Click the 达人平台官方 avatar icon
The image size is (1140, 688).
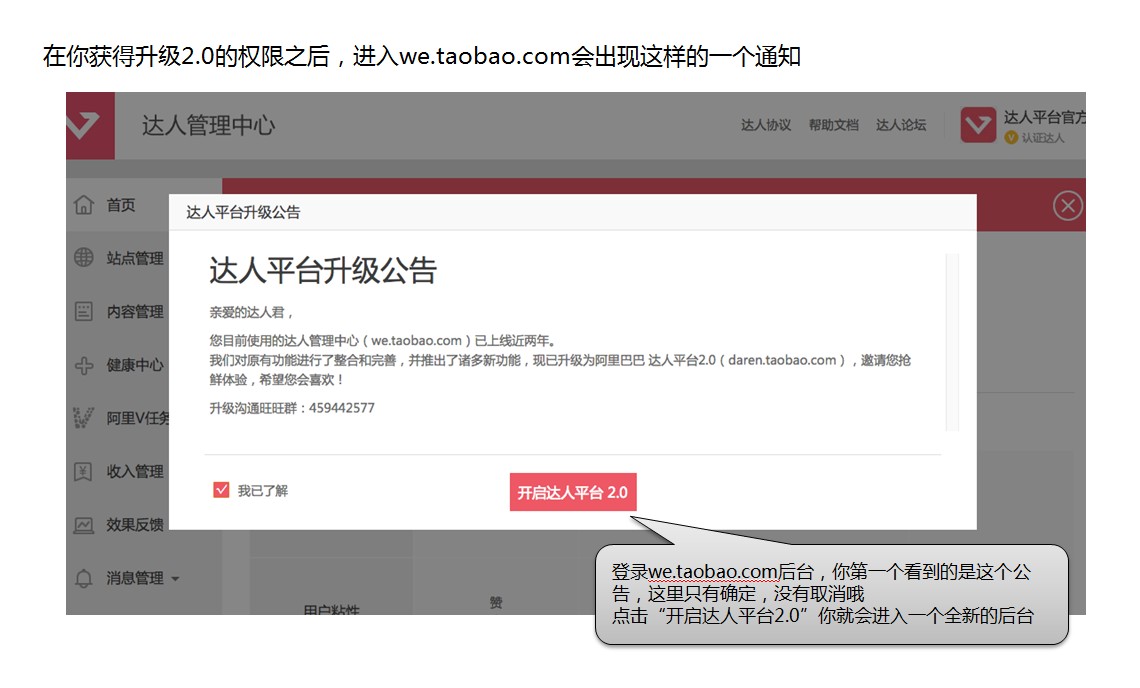coord(978,125)
